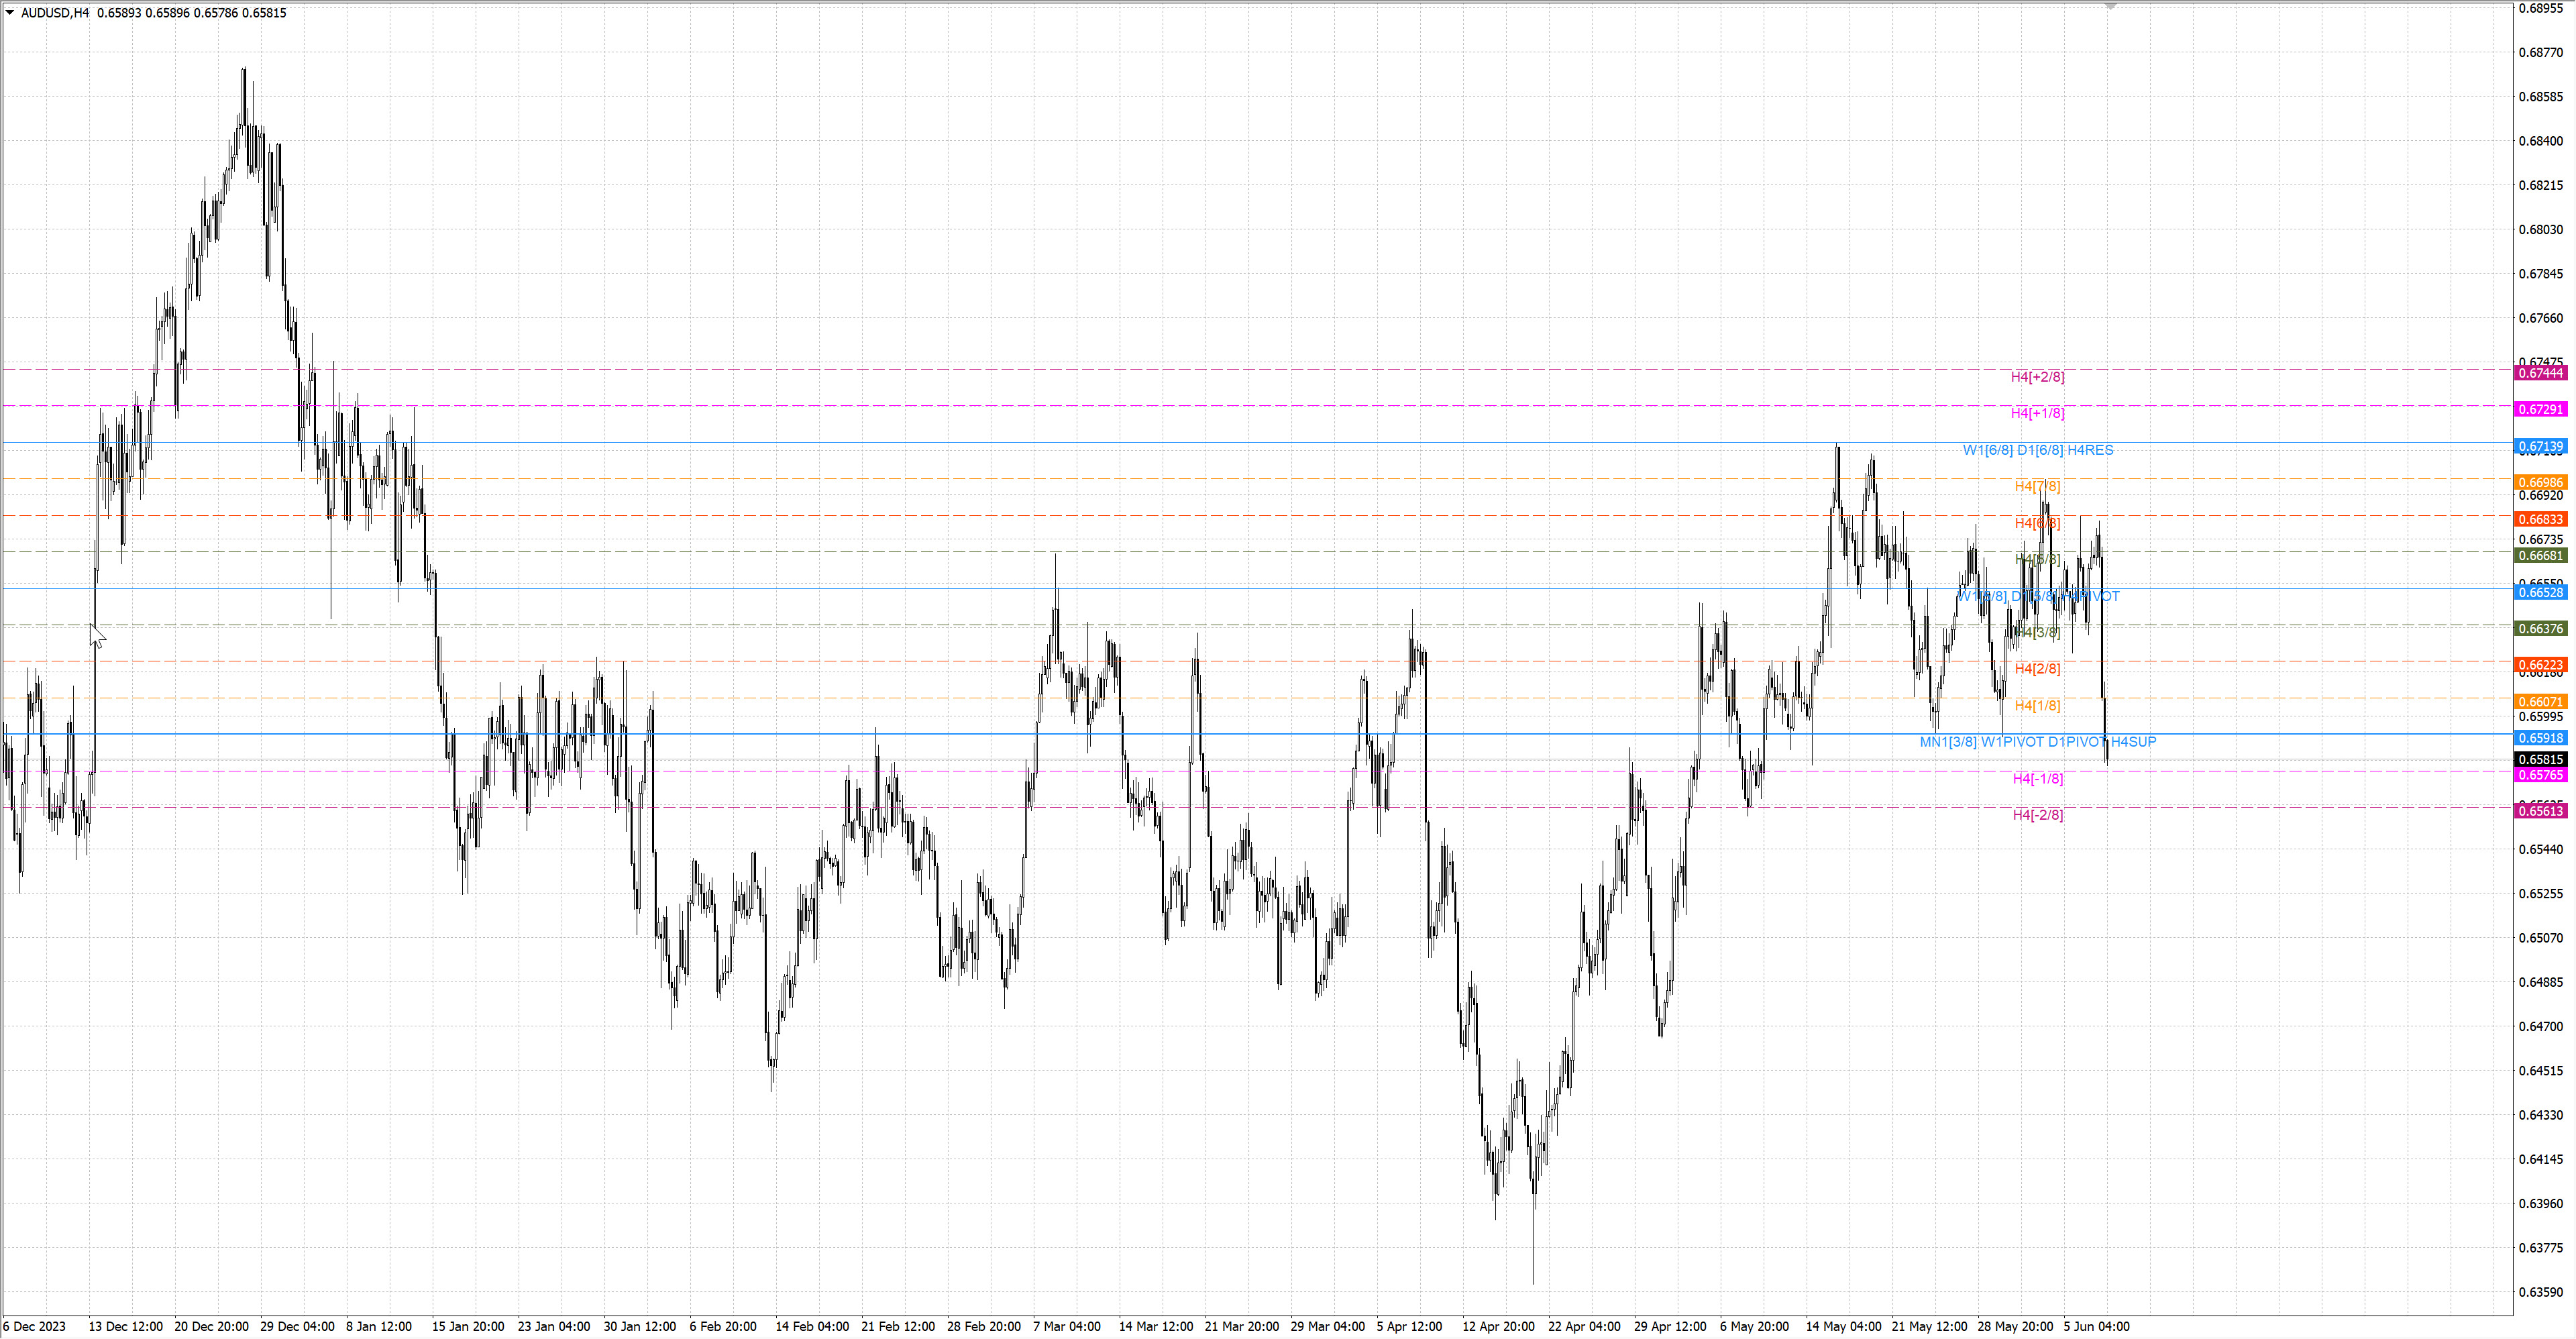Select the H4[-1/8] magenta level label
This screenshot has height=1339, width=2576.
click(x=2037, y=778)
